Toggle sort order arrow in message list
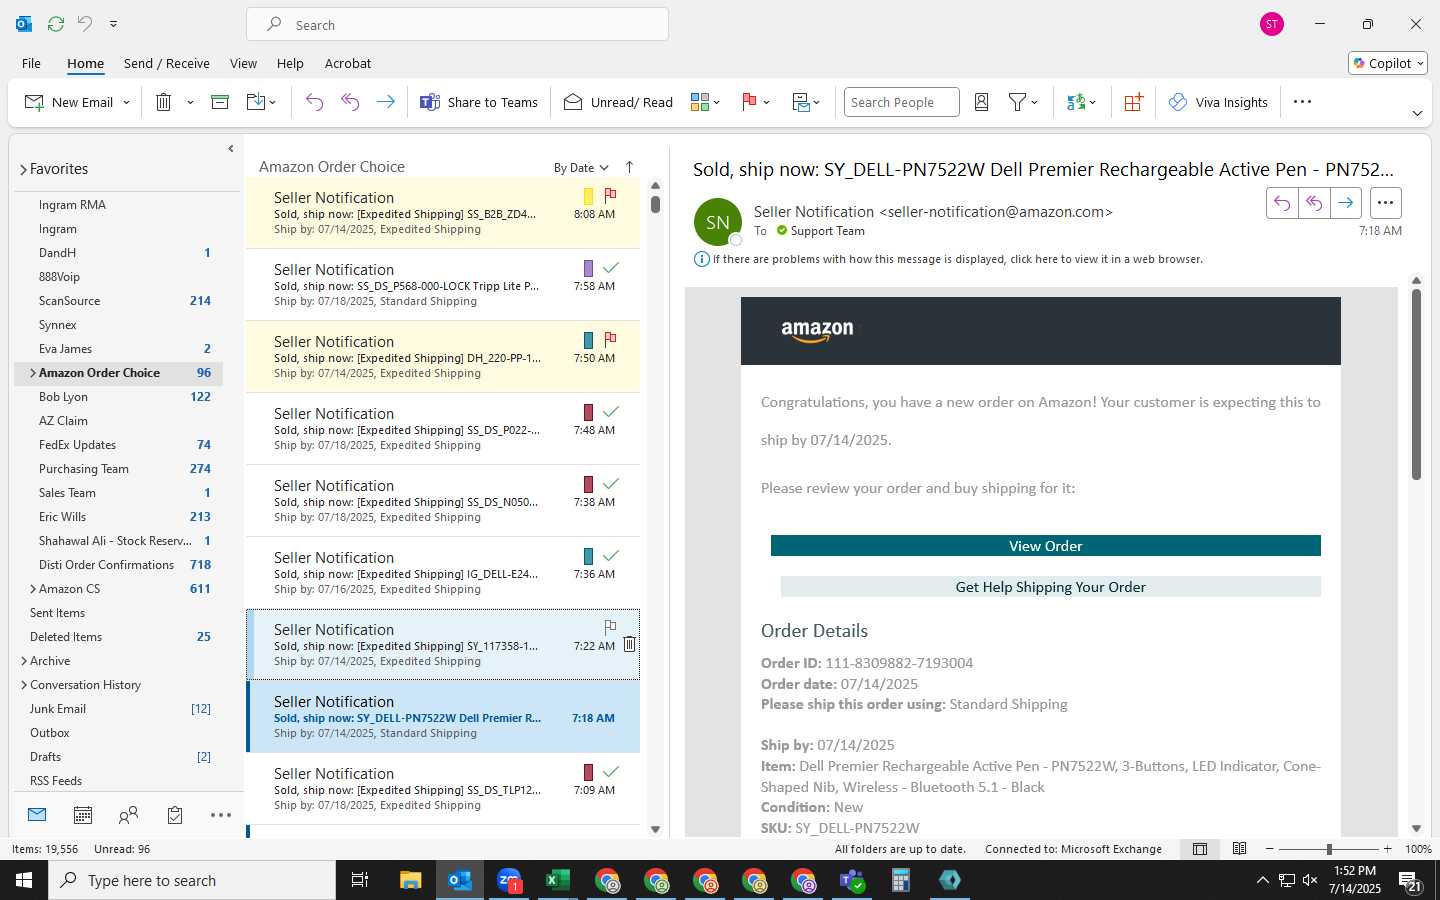This screenshot has width=1440, height=900. (x=629, y=167)
